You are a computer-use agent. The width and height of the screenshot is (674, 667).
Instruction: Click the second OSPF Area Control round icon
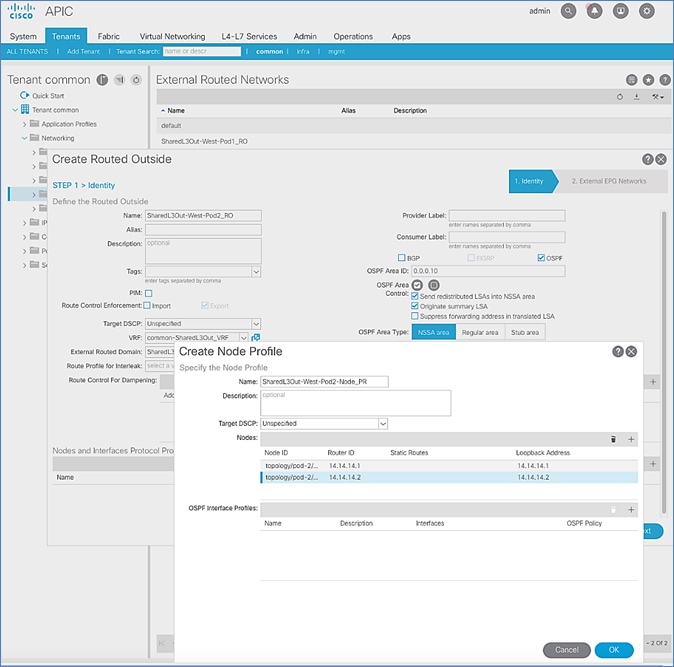pyautogui.click(x=434, y=285)
